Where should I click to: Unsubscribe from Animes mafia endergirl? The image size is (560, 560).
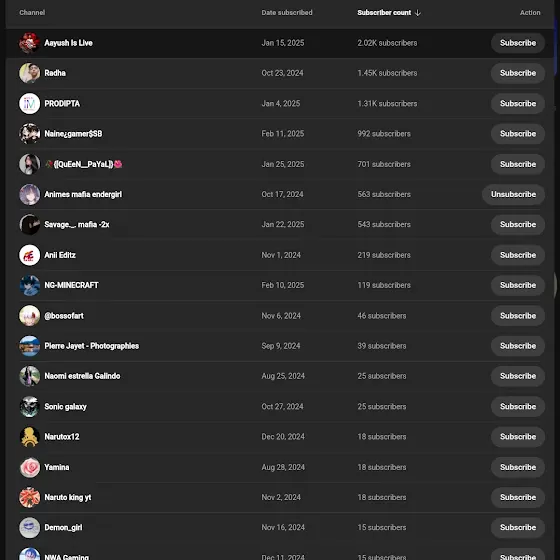513,194
